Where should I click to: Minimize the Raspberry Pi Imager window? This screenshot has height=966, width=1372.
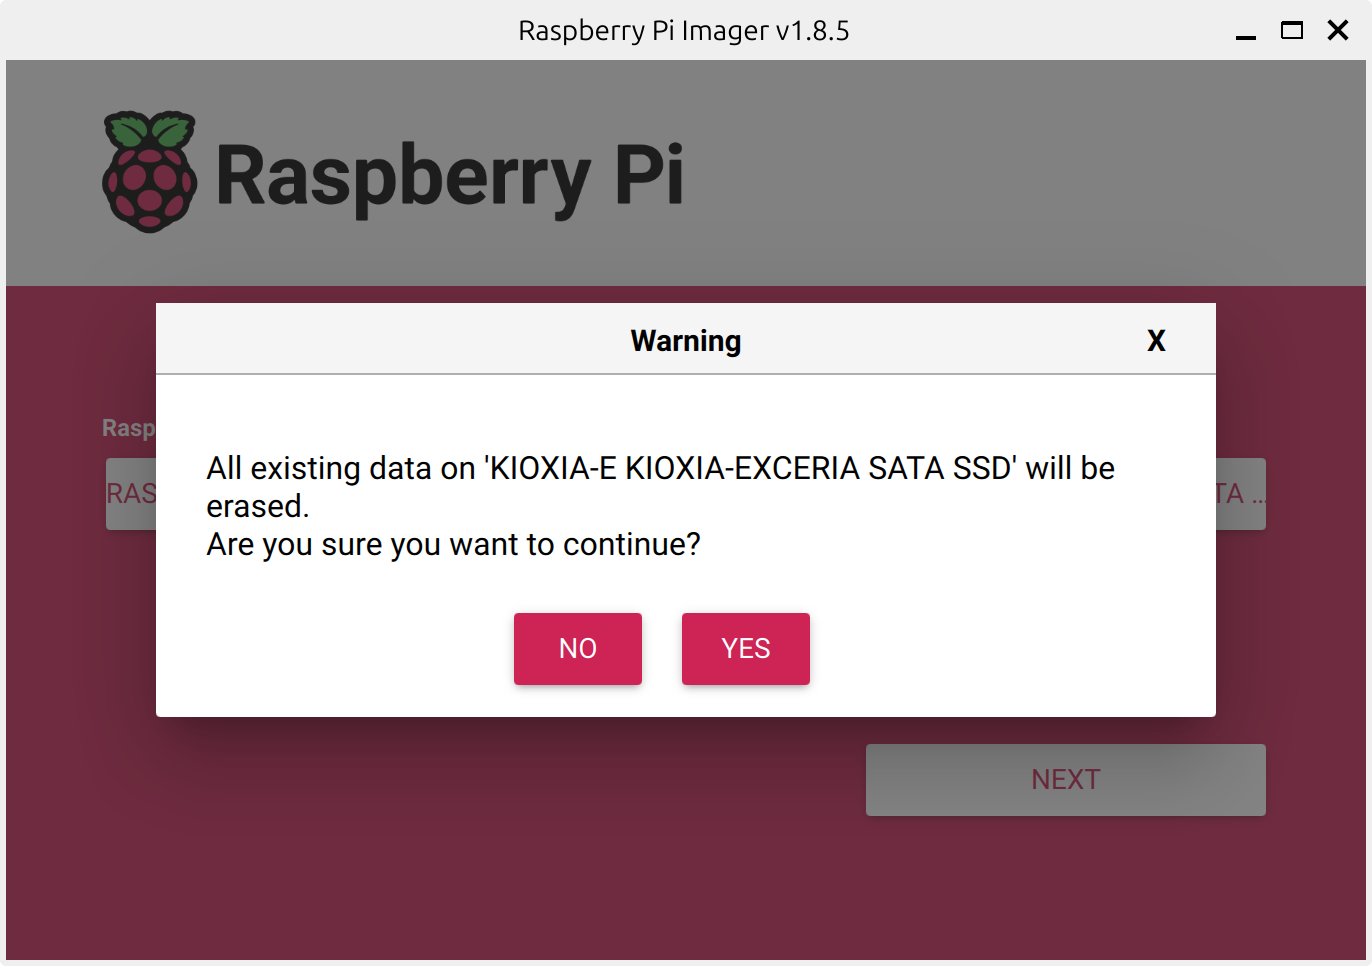1245,32
